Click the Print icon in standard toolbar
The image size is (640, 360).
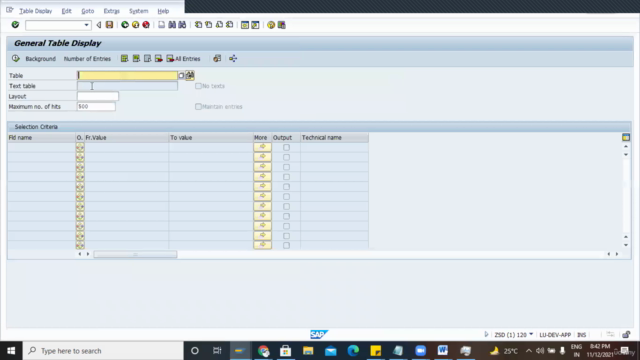click(162, 25)
